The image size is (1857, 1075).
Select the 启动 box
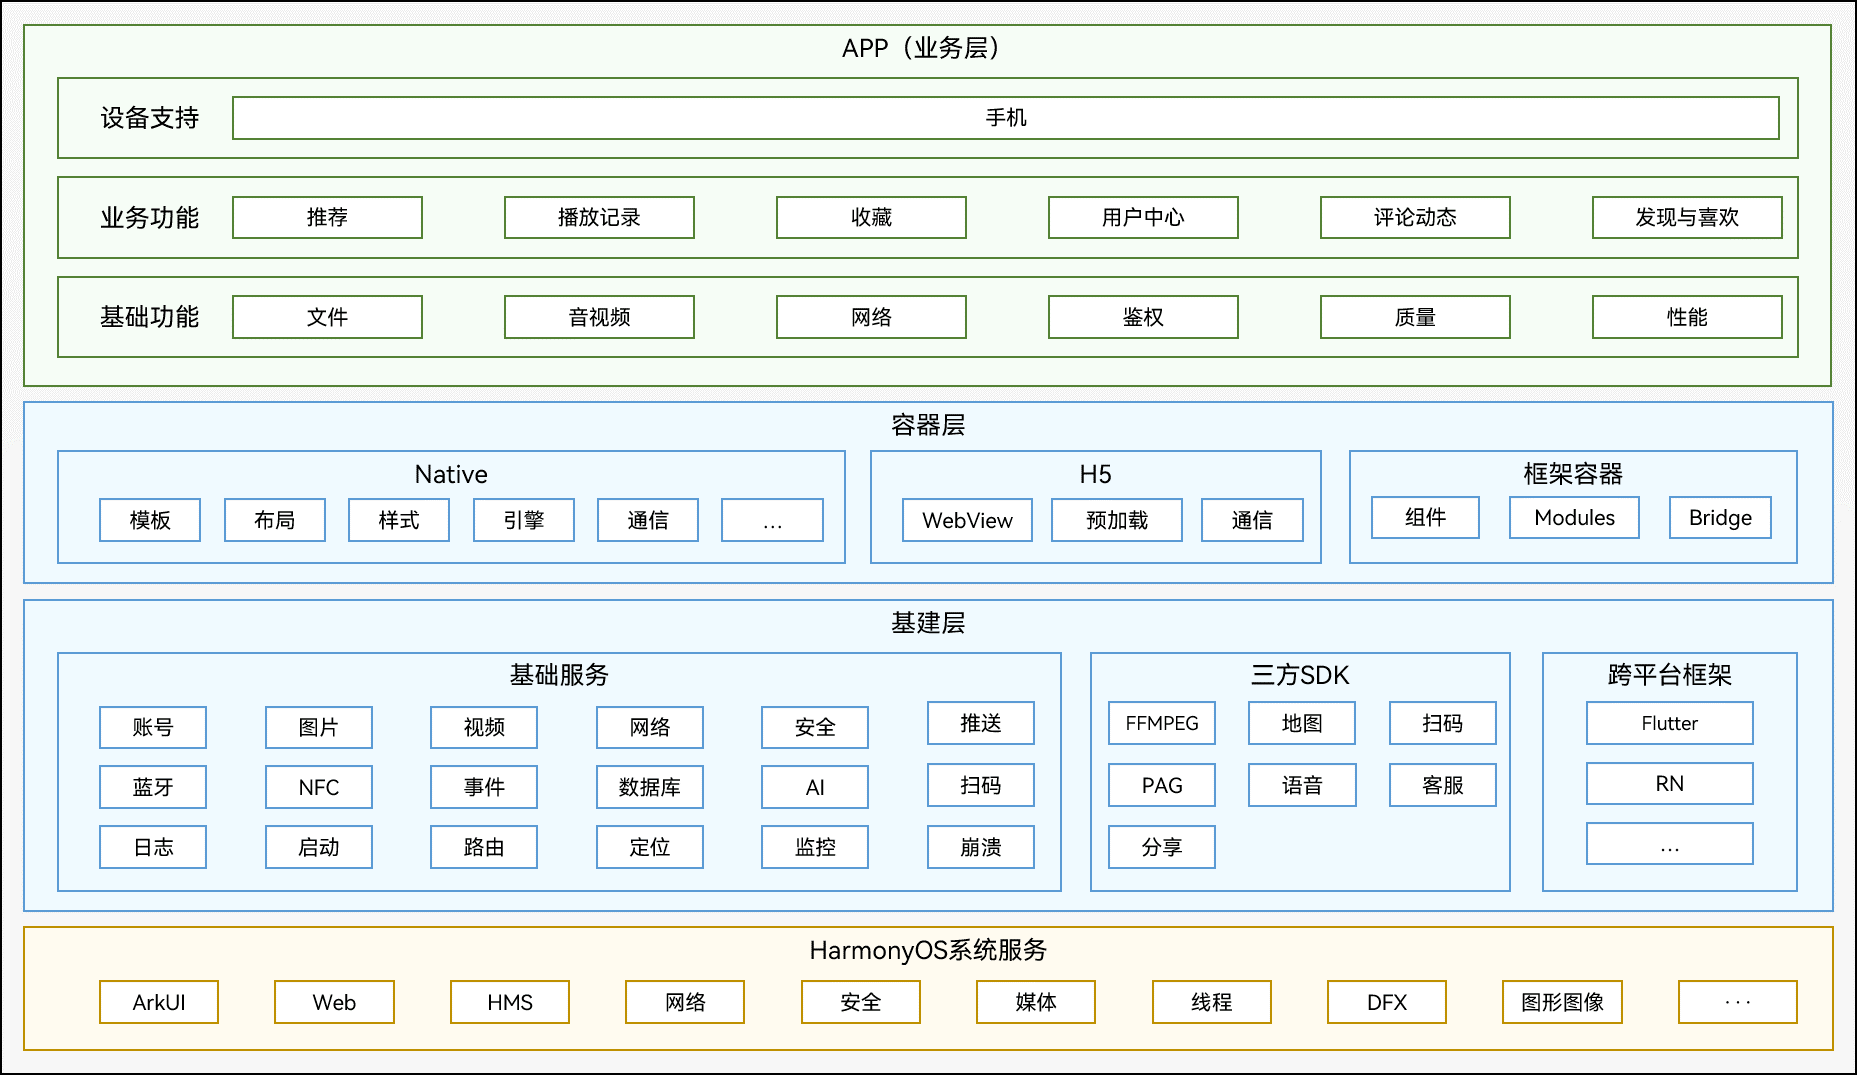pyautogui.click(x=319, y=847)
